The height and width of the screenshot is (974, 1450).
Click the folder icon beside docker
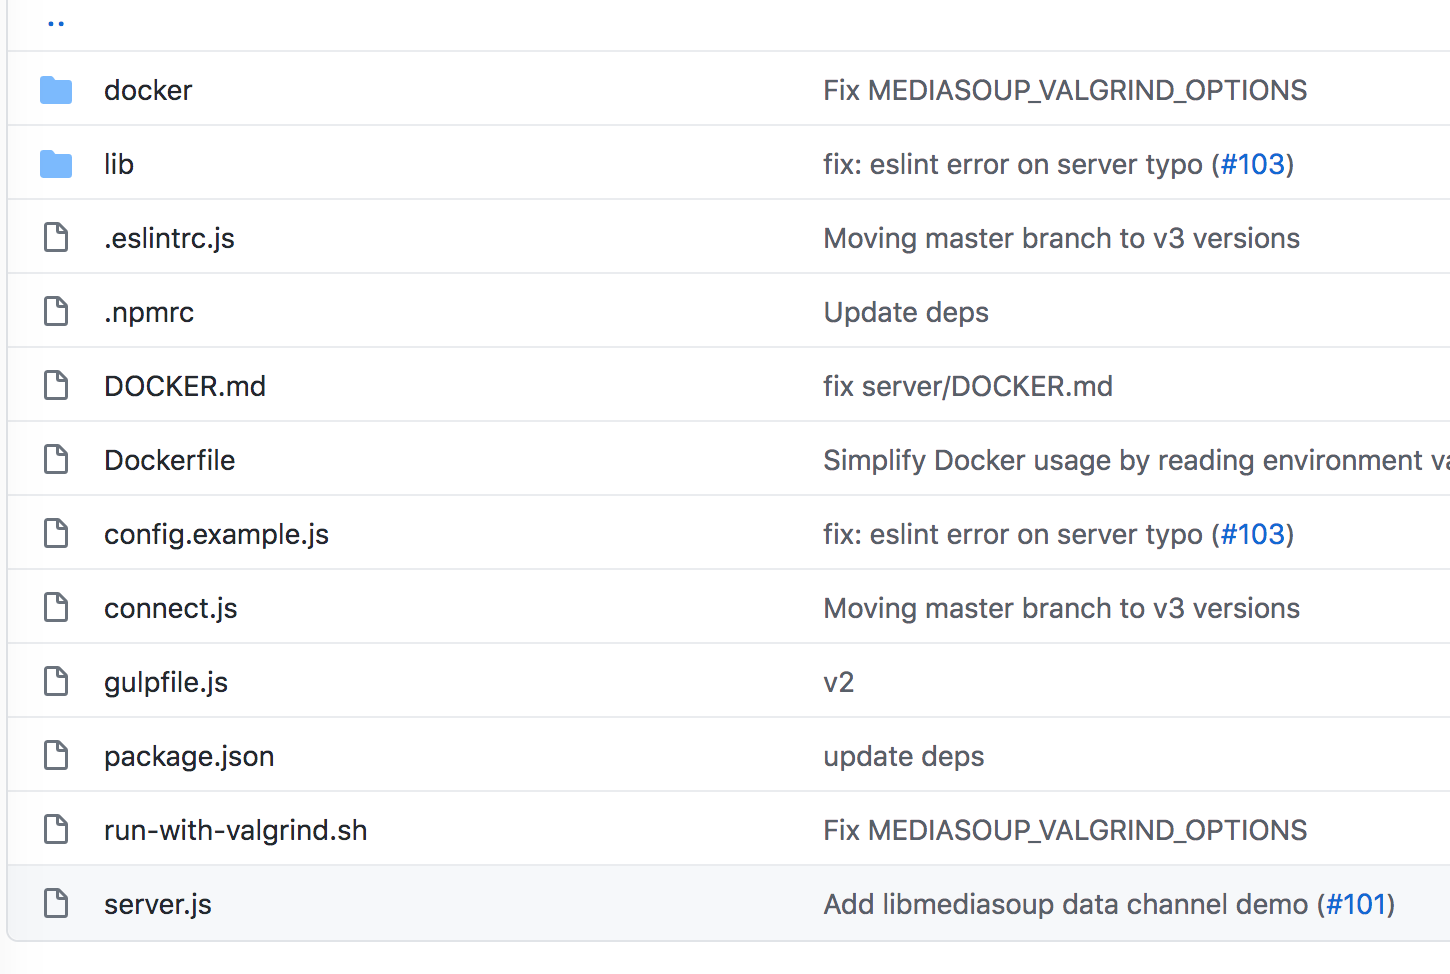56,90
